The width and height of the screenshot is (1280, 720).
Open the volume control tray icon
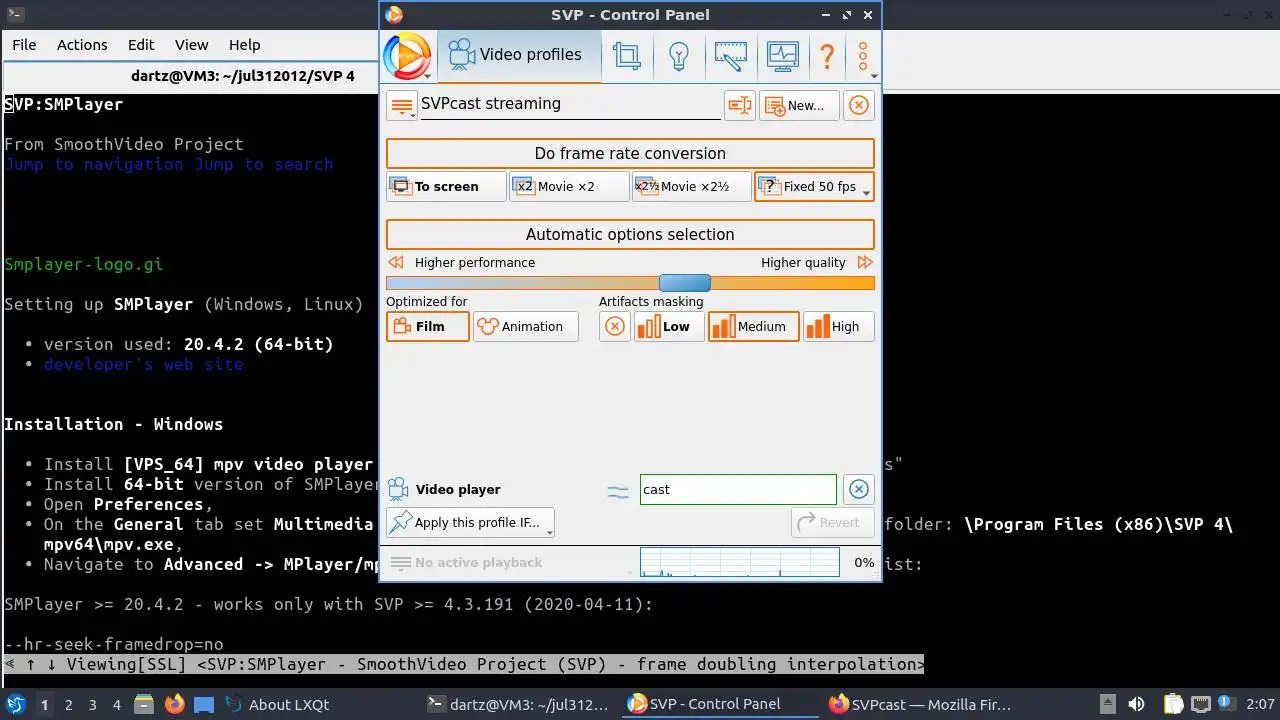(x=1136, y=704)
